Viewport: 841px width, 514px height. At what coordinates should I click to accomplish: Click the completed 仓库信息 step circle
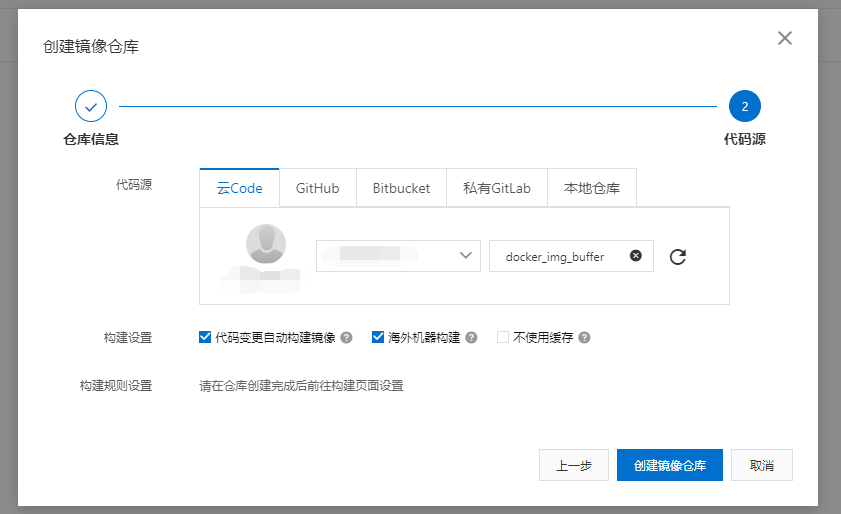pyautogui.click(x=91, y=106)
